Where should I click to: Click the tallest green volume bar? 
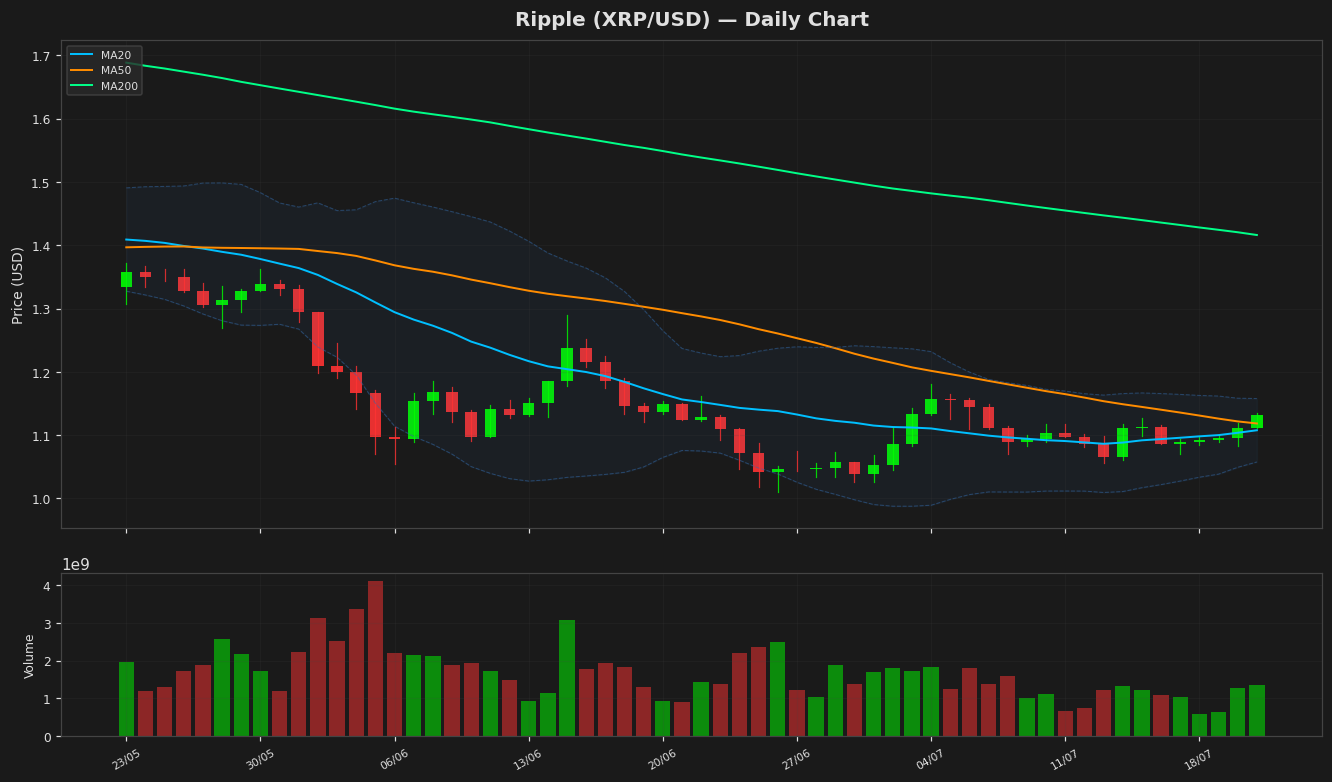click(567, 678)
